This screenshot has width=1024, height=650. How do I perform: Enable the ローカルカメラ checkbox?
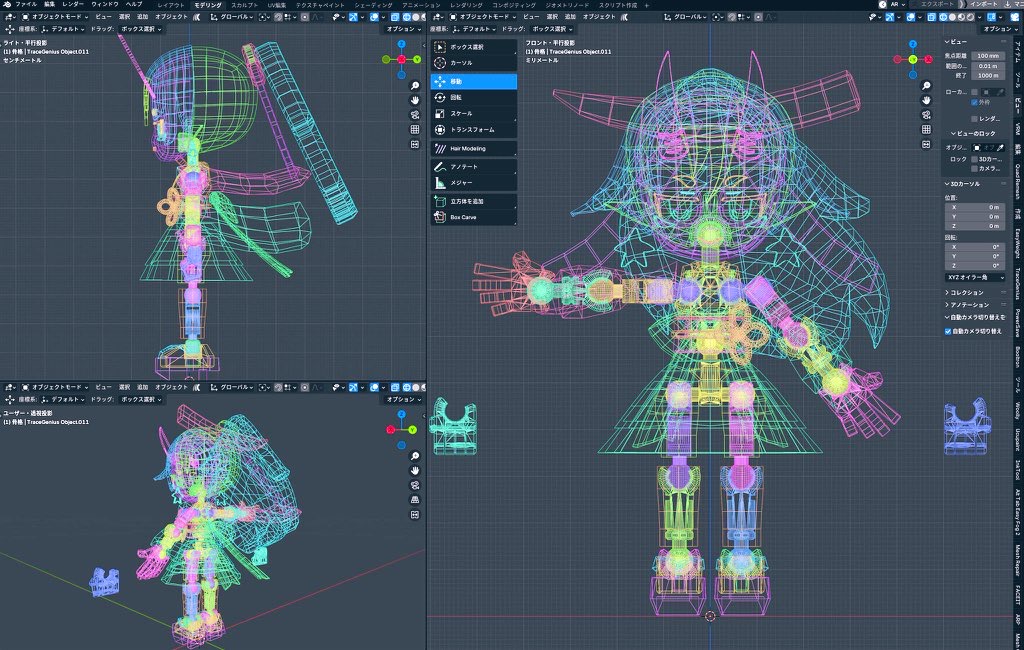click(975, 91)
